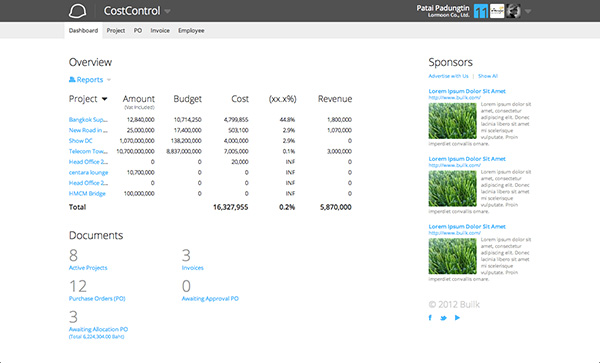Screen dimensions: 600x363
Task: Click the user avatar photo in header
Action: (x=513, y=11)
